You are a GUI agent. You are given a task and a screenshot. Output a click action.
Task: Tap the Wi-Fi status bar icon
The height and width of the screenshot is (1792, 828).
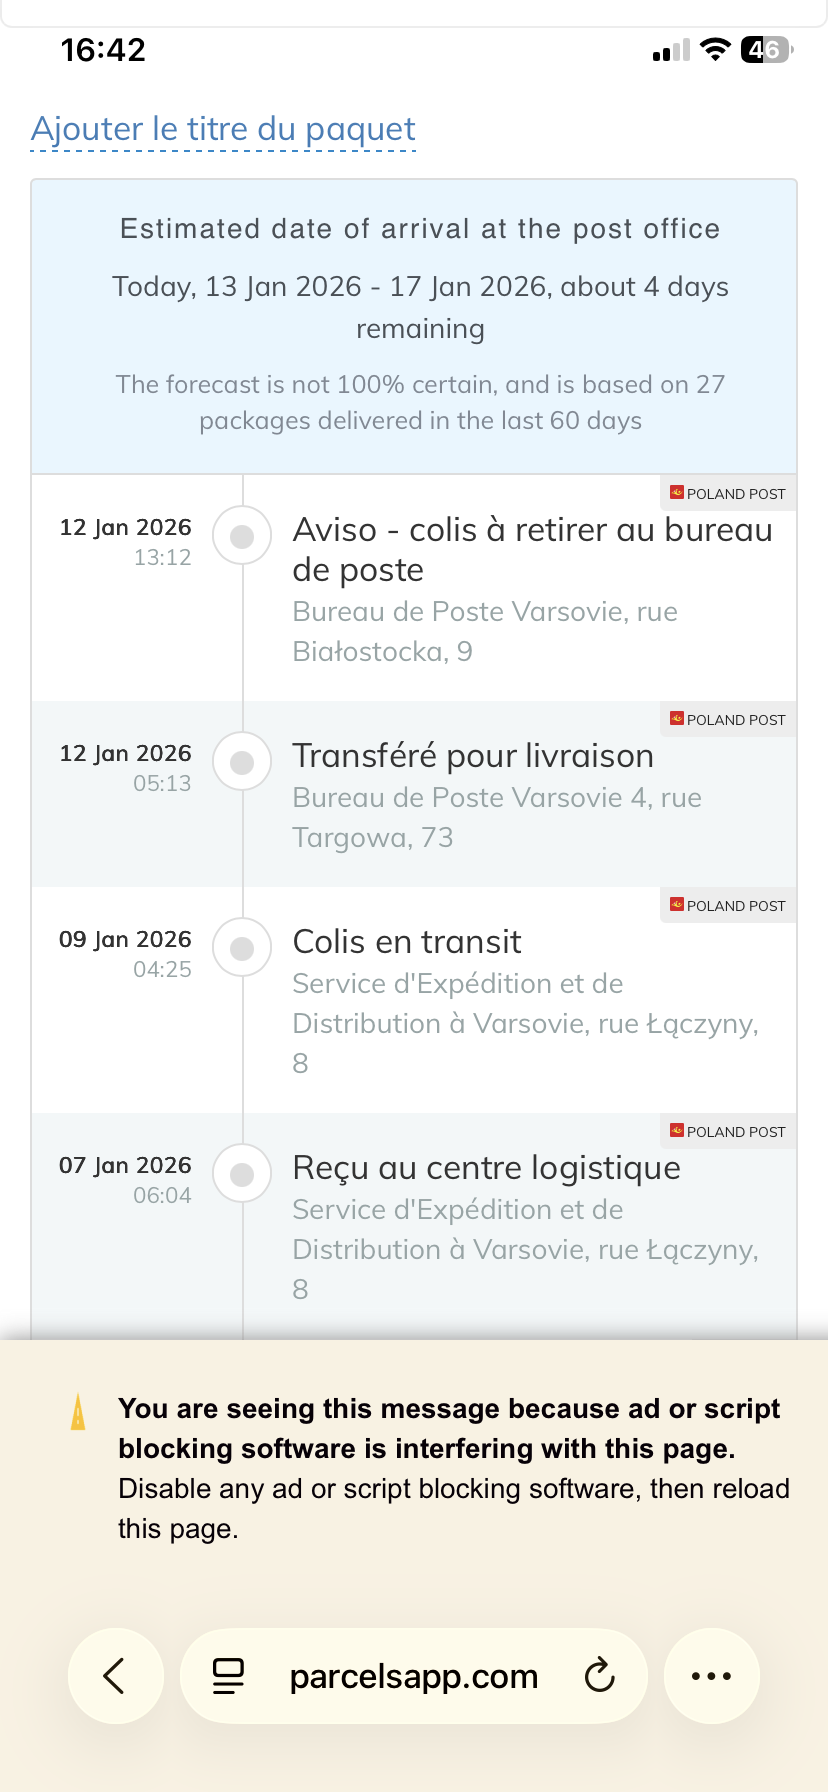coord(714,50)
